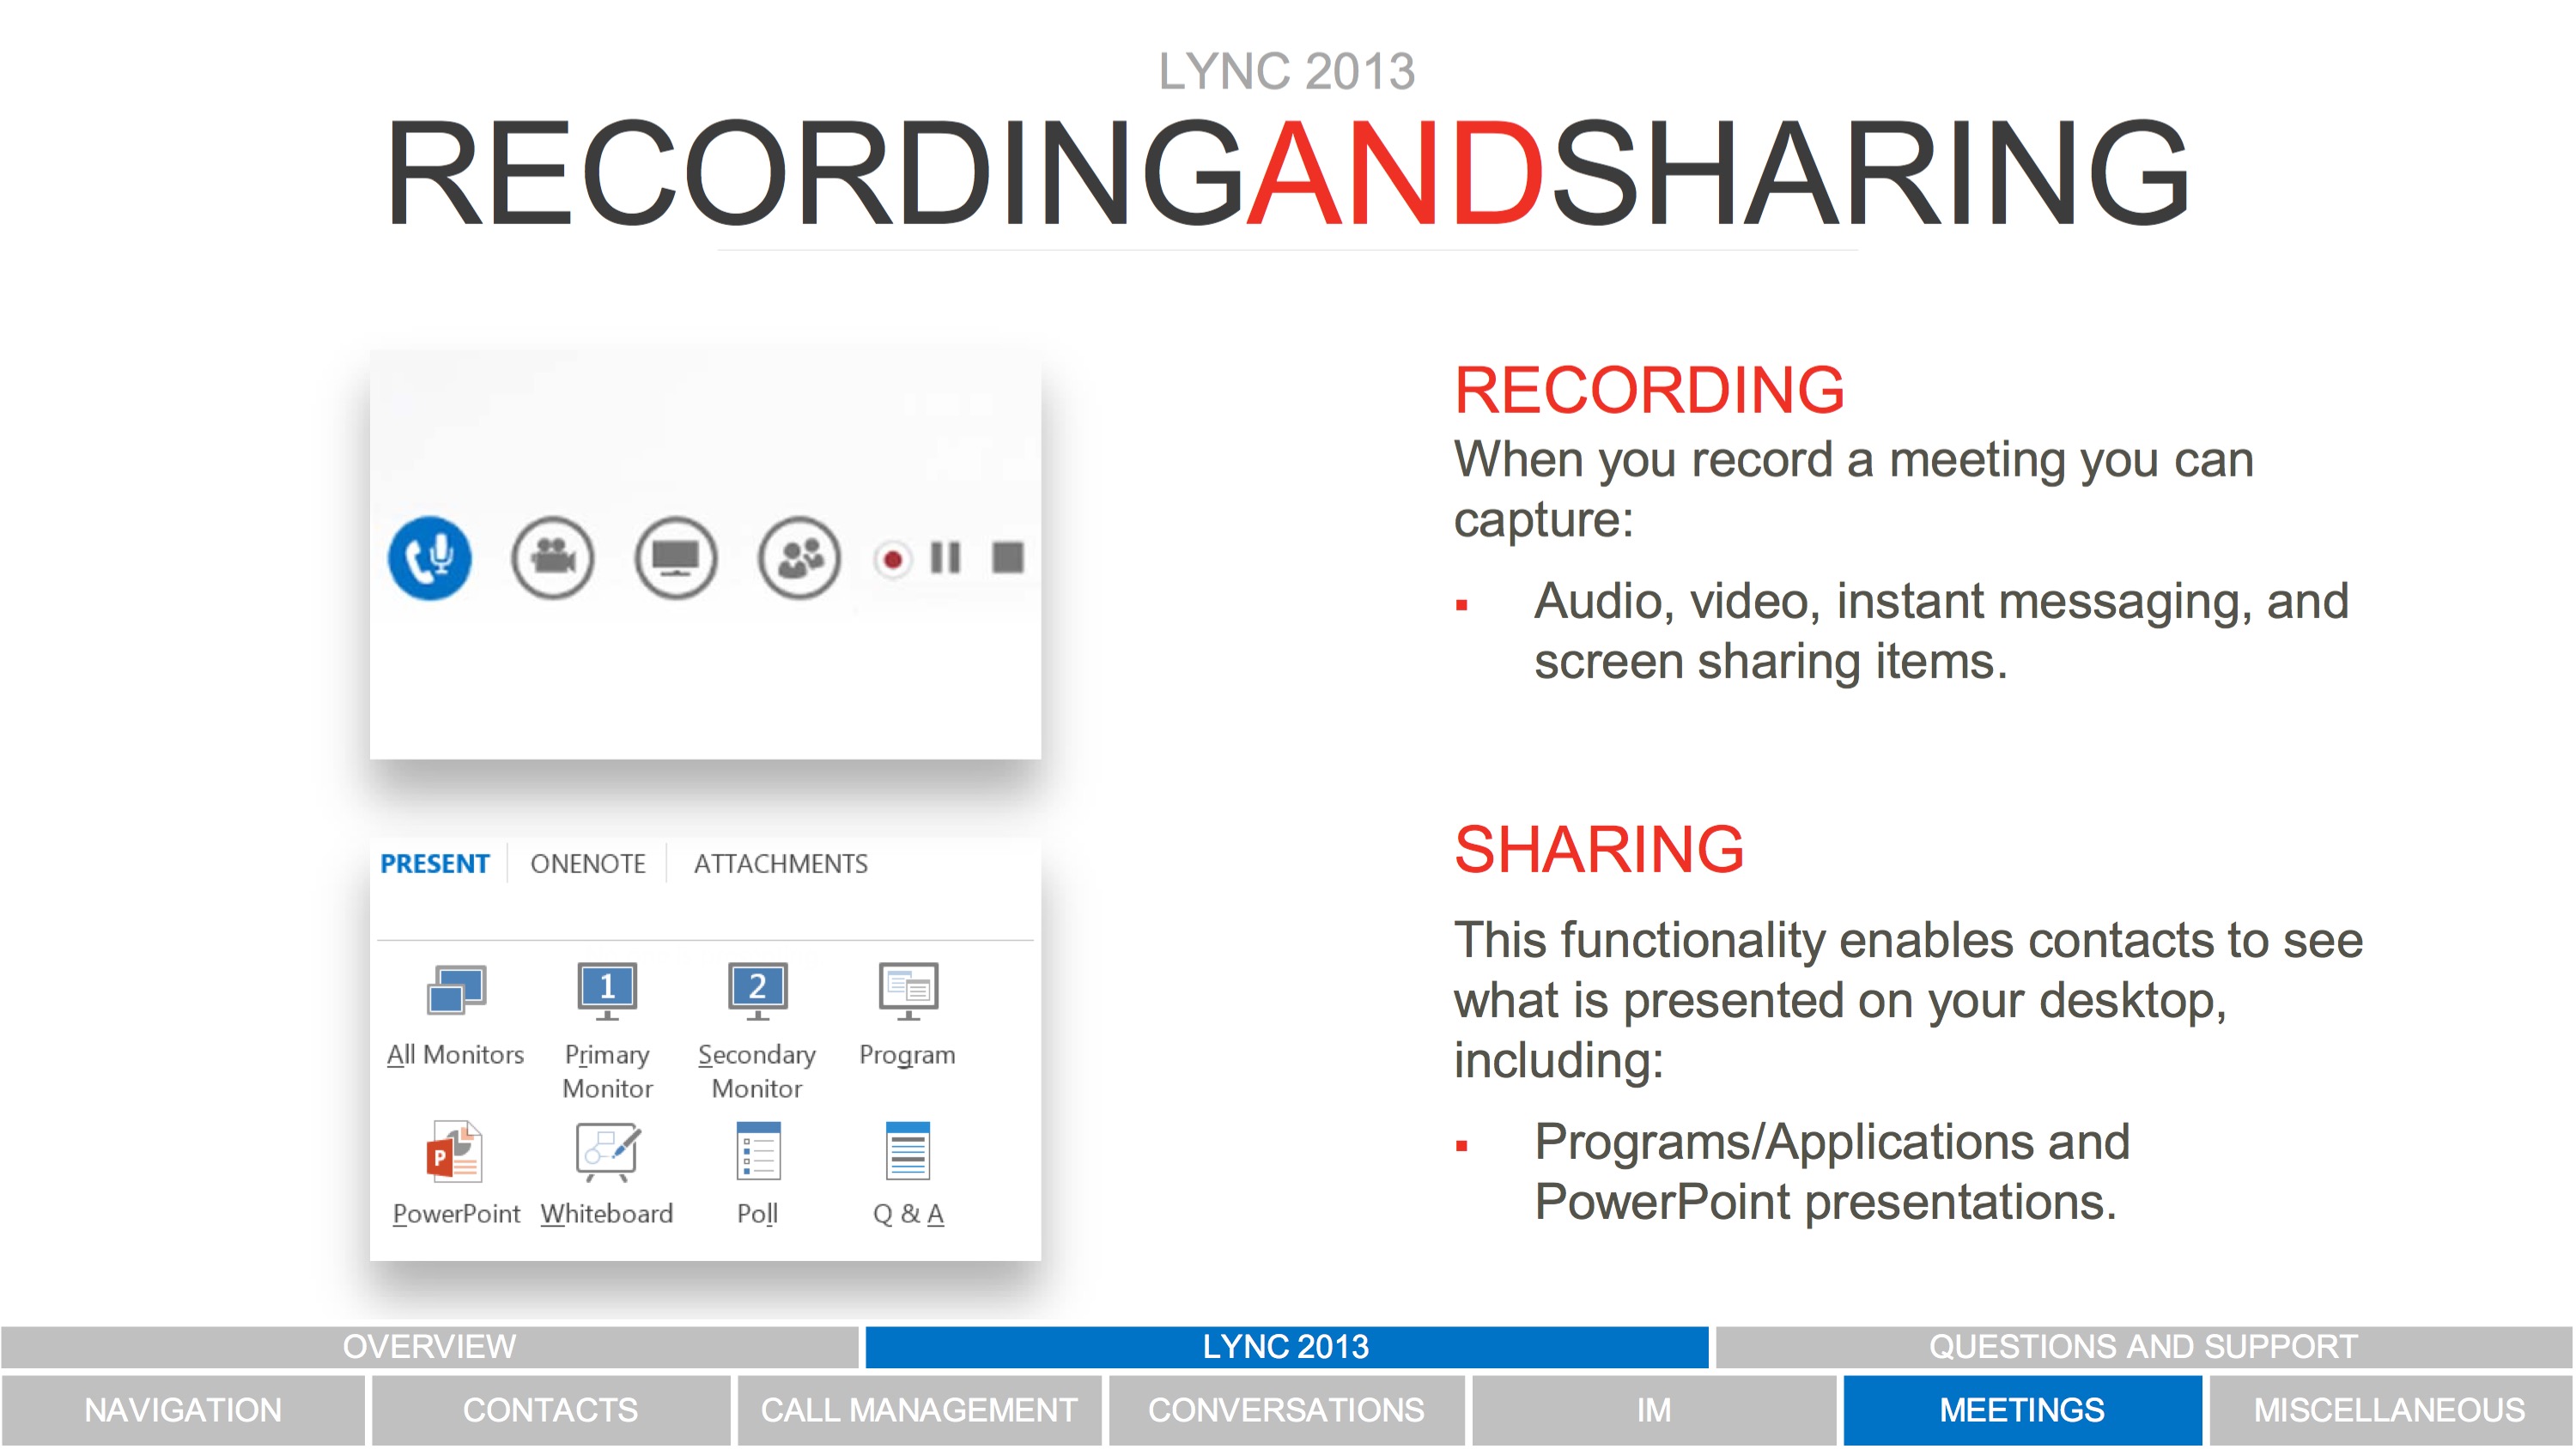
Task: Go to the CALL MANAGEMENT section
Action: click(919, 1410)
